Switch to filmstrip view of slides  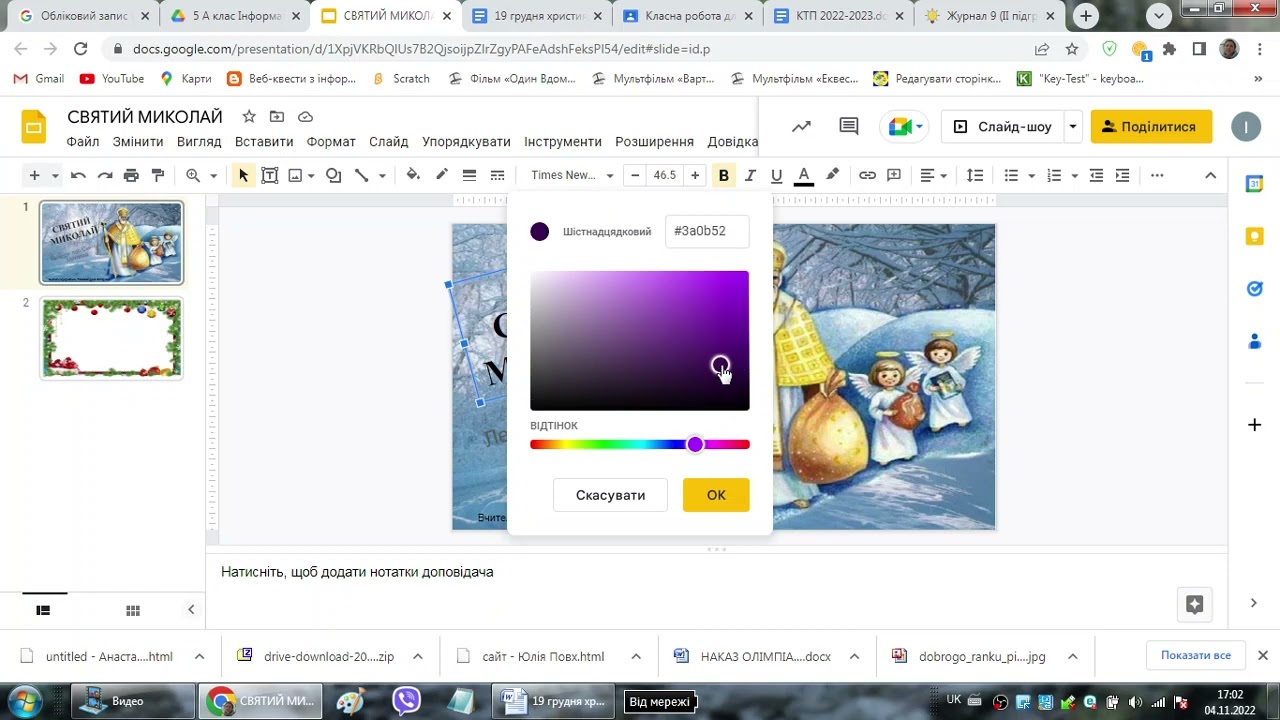pos(43,610)
